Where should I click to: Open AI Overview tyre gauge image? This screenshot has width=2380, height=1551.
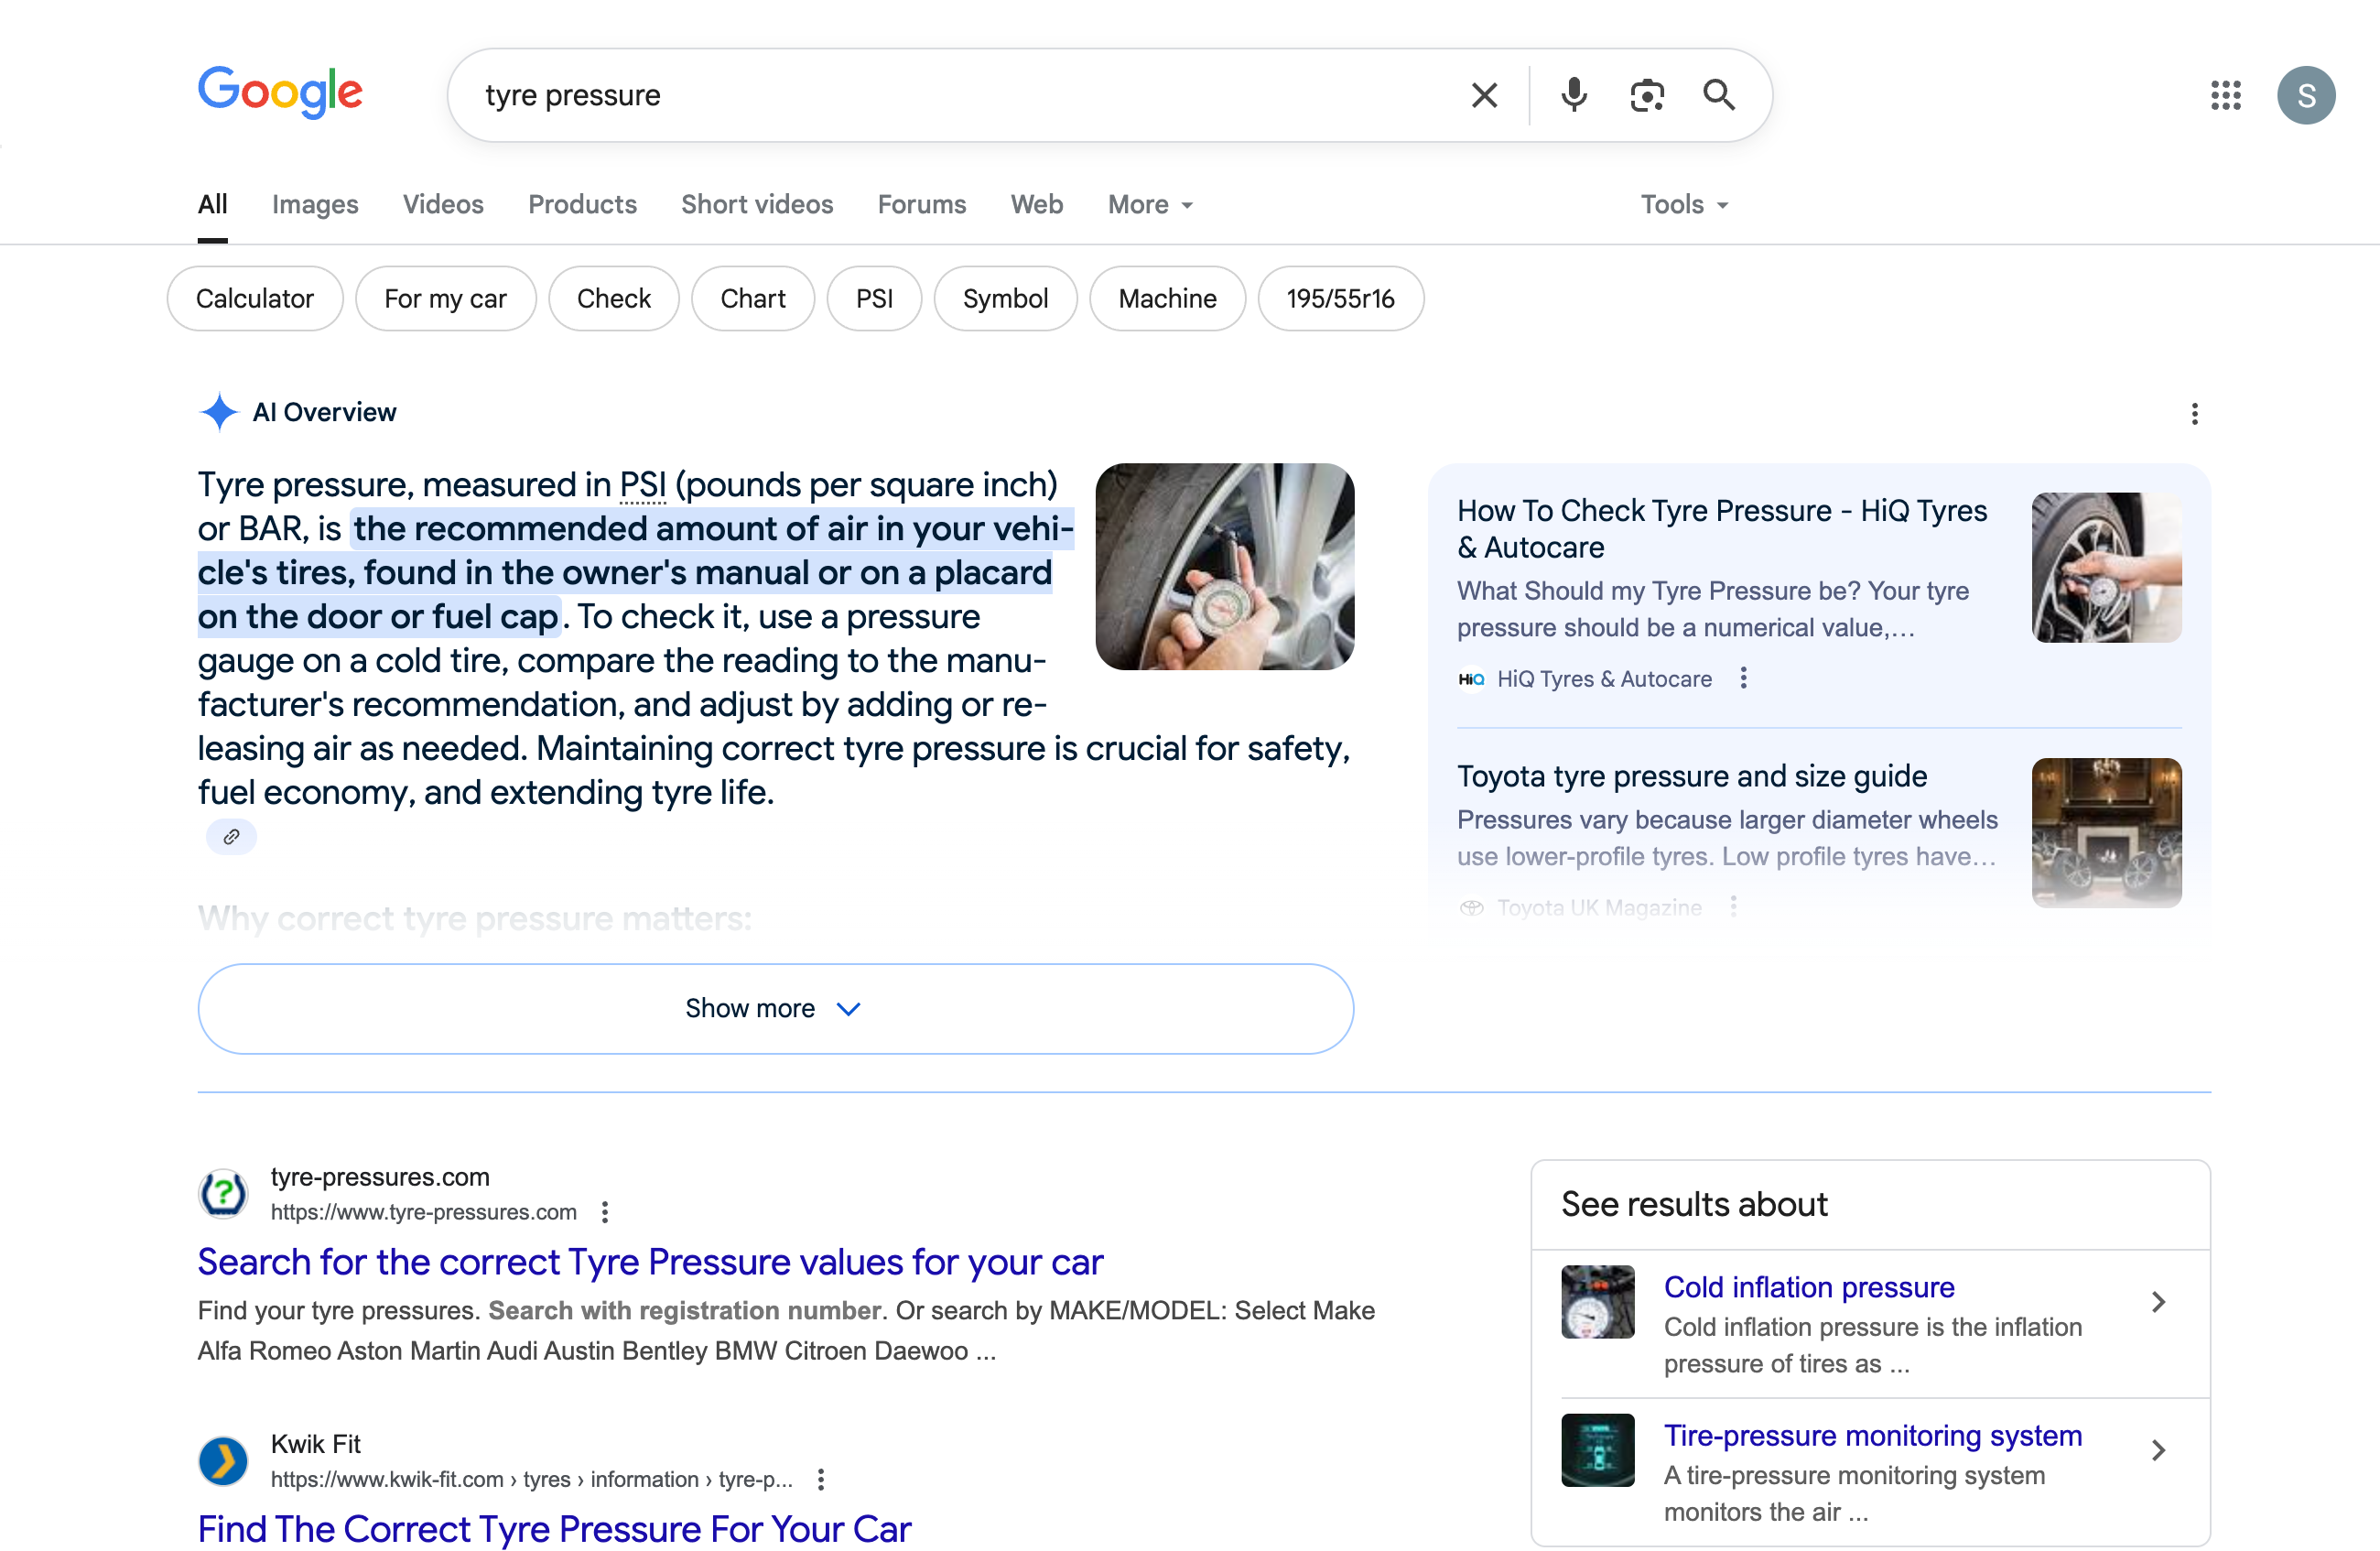(1225, 566)
